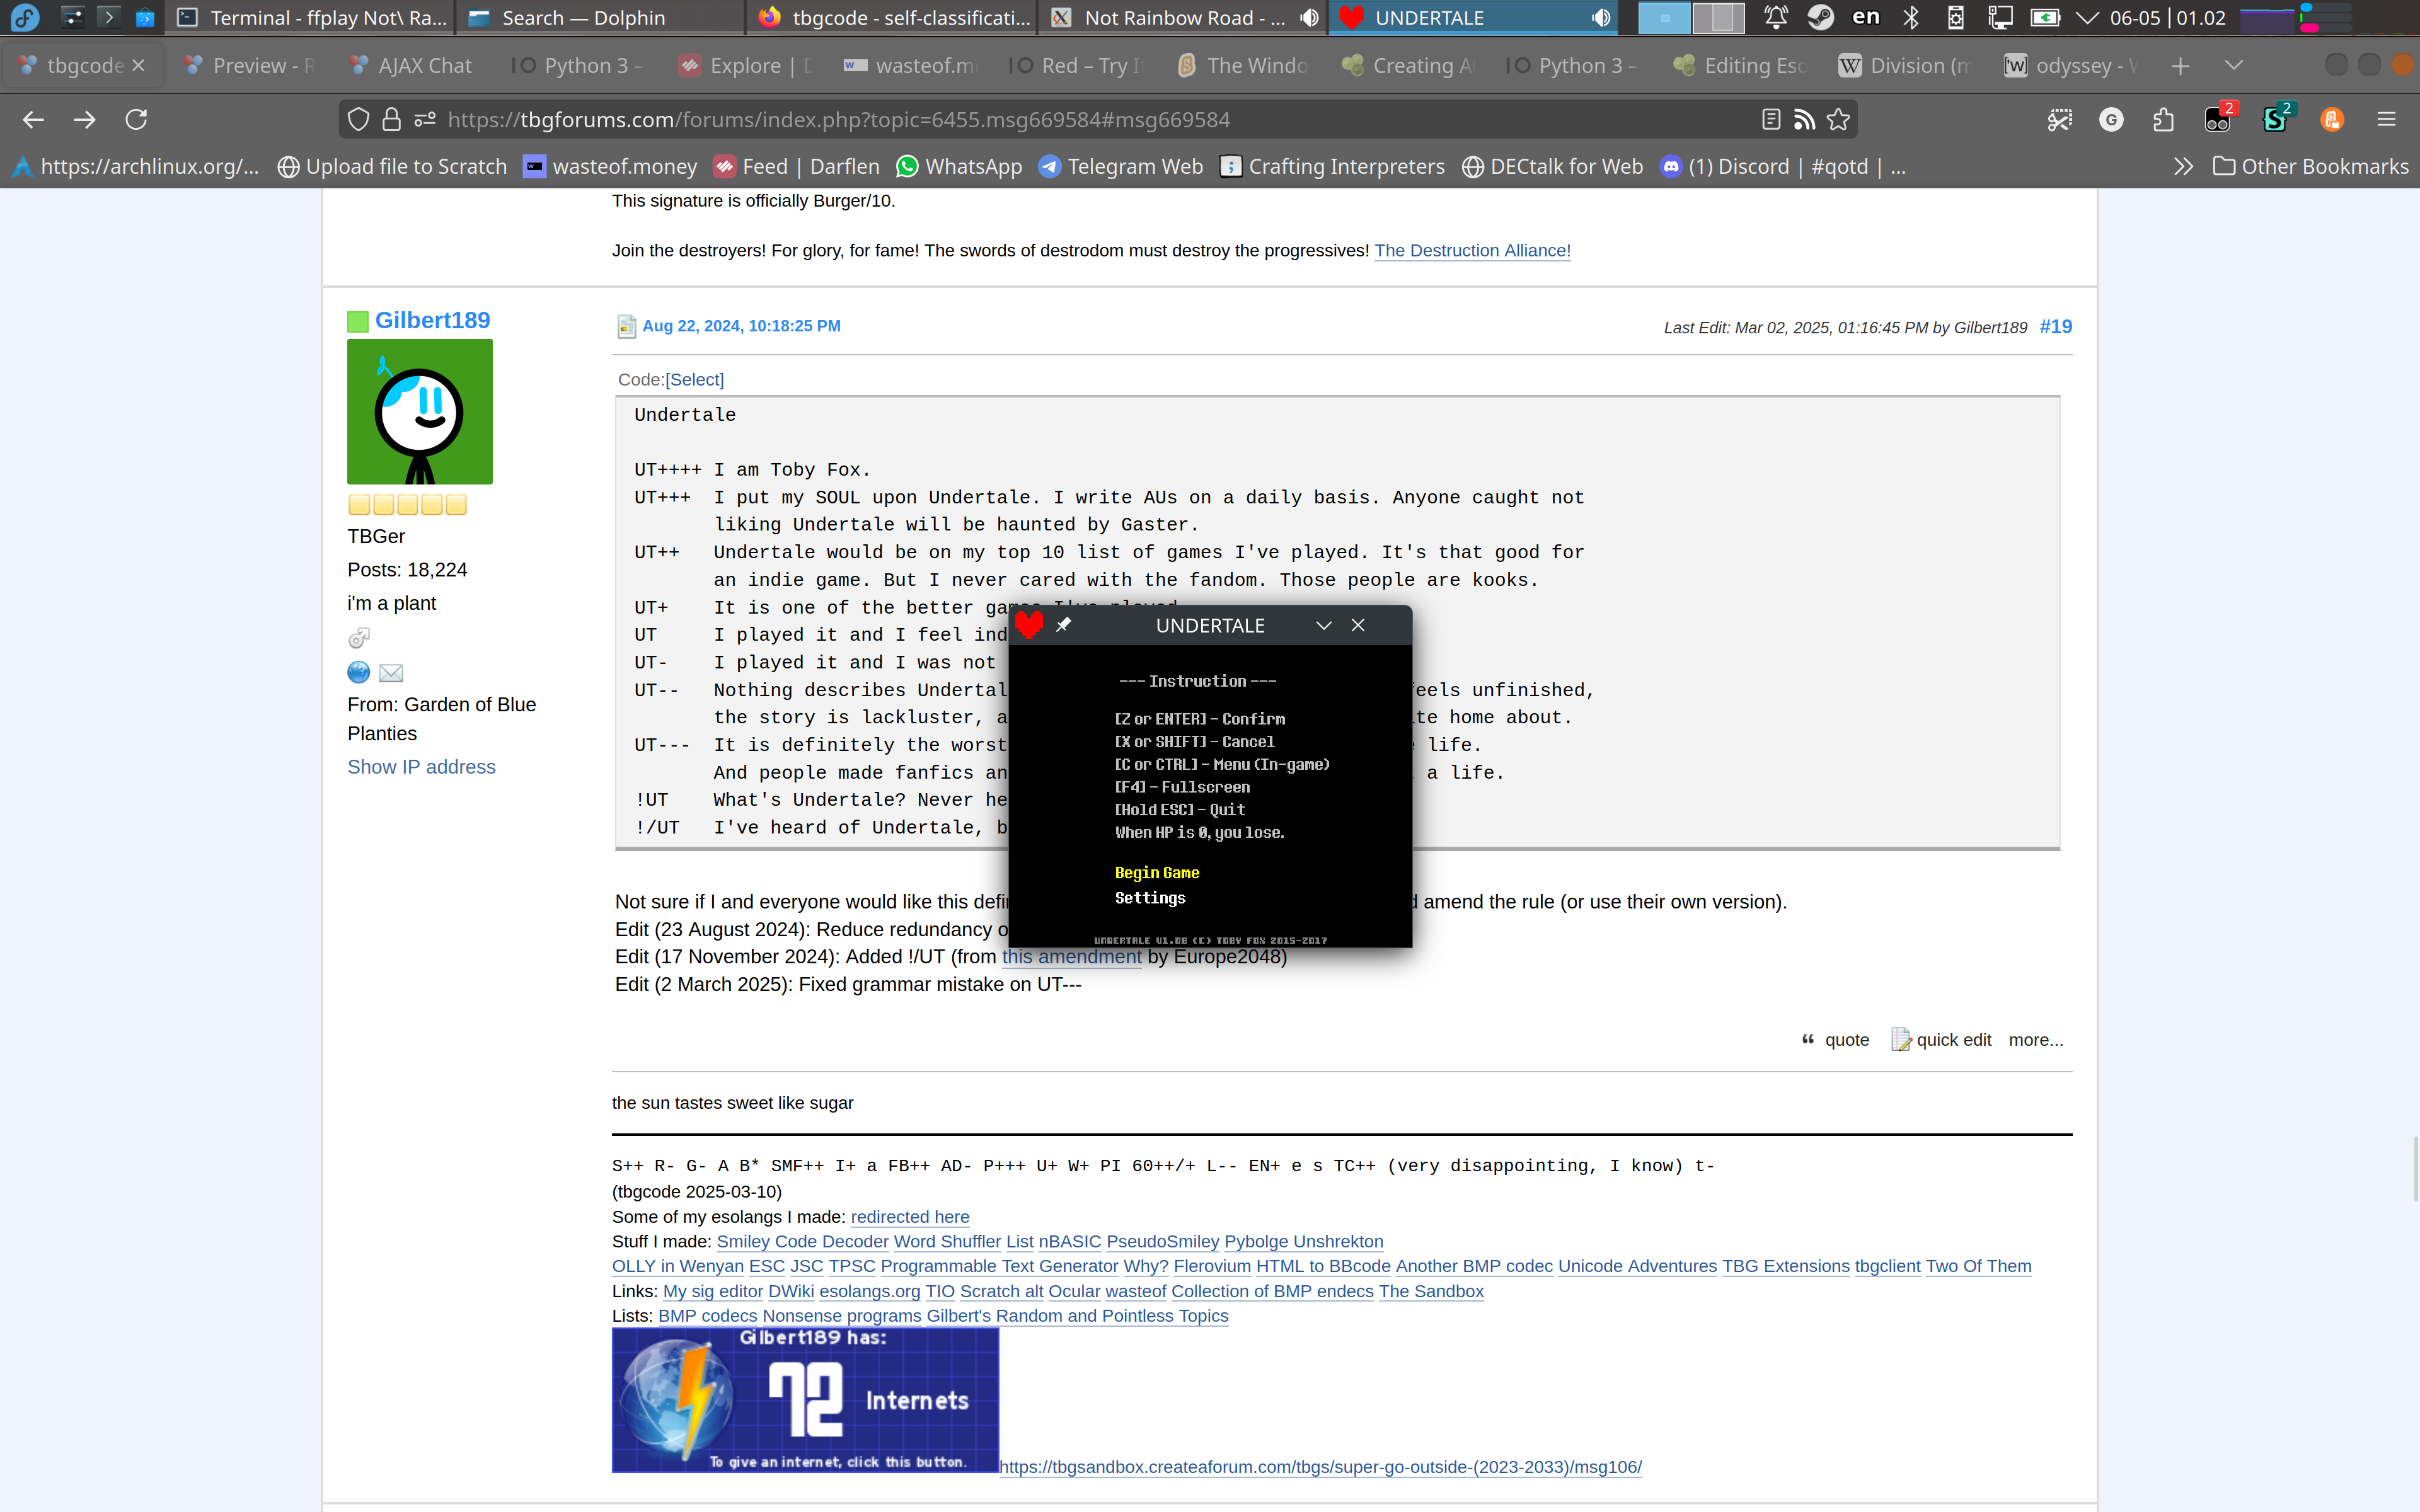Expand more... options on post #19
Viewport: 2420px width, 1512px height.
2035,1040
